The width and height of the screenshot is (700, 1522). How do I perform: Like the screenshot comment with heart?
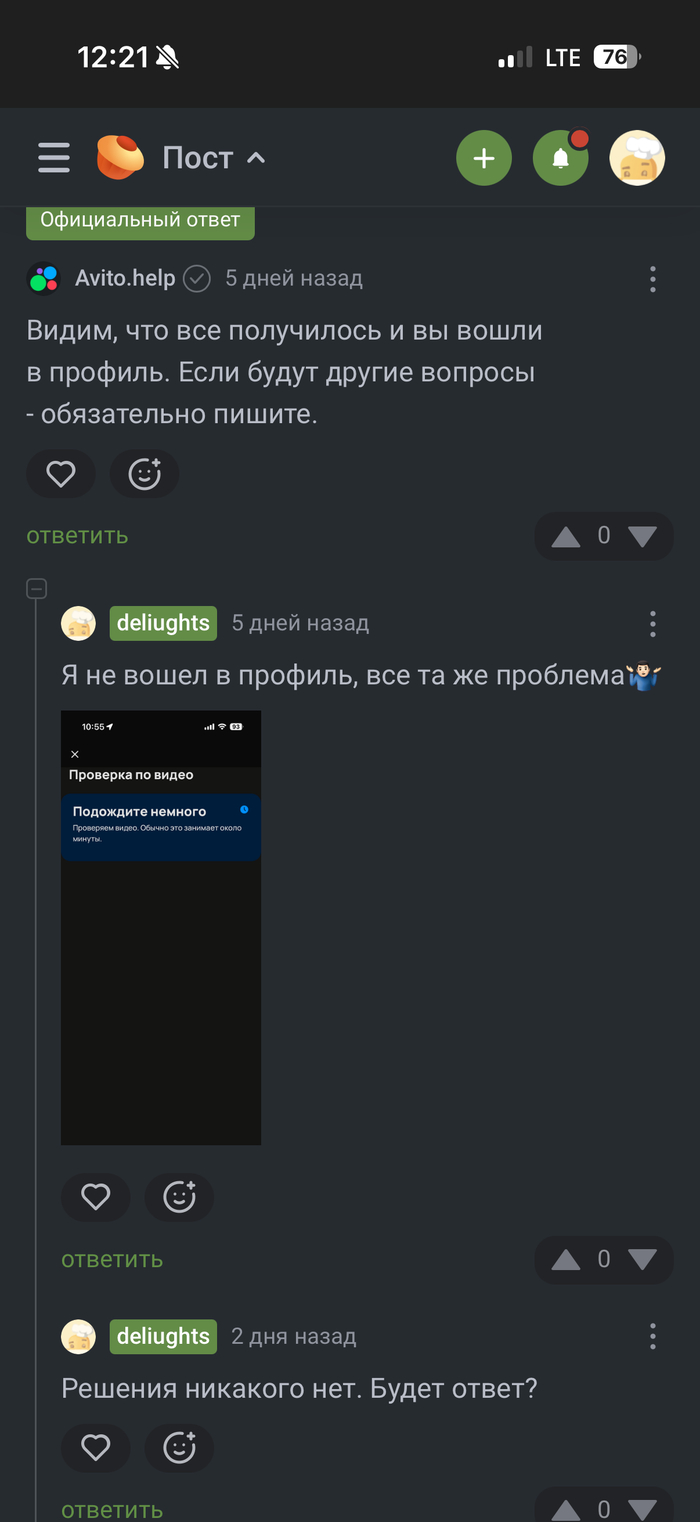96,1197
